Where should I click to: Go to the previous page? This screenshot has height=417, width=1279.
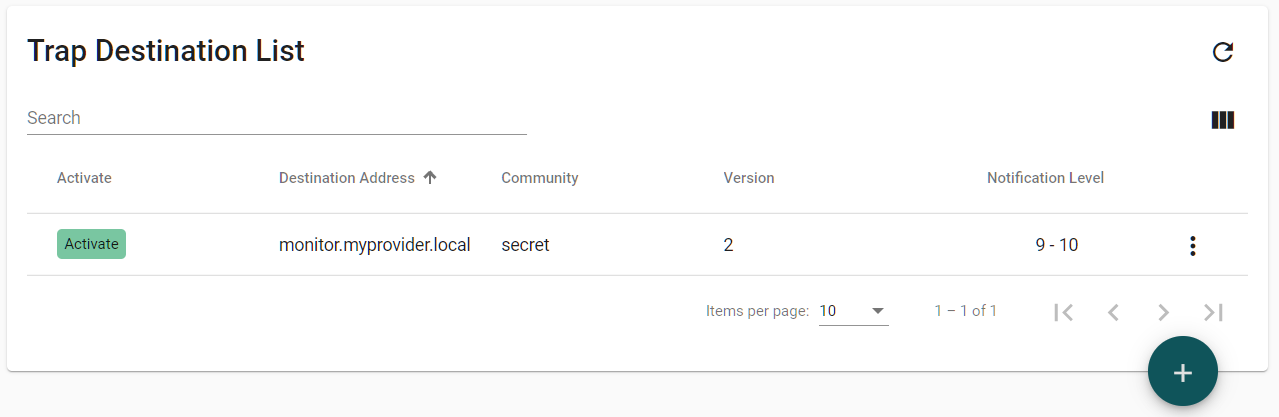1113,312
